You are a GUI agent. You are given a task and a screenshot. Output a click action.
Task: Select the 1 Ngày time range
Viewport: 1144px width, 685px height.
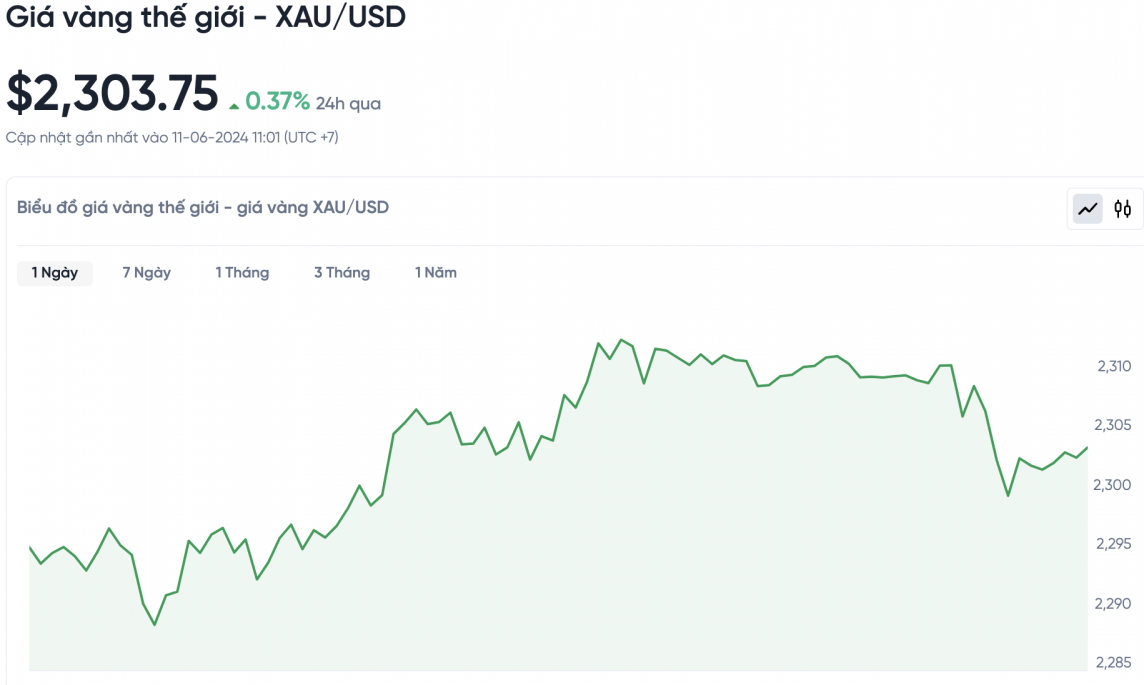[x=55, y=273]
